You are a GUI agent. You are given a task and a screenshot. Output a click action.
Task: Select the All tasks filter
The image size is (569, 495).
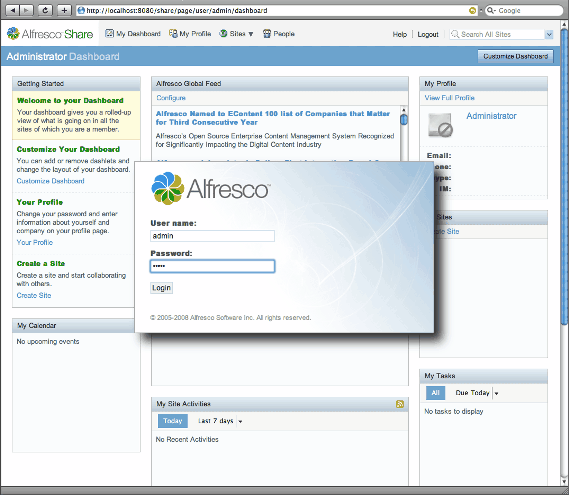click(435, 393)
